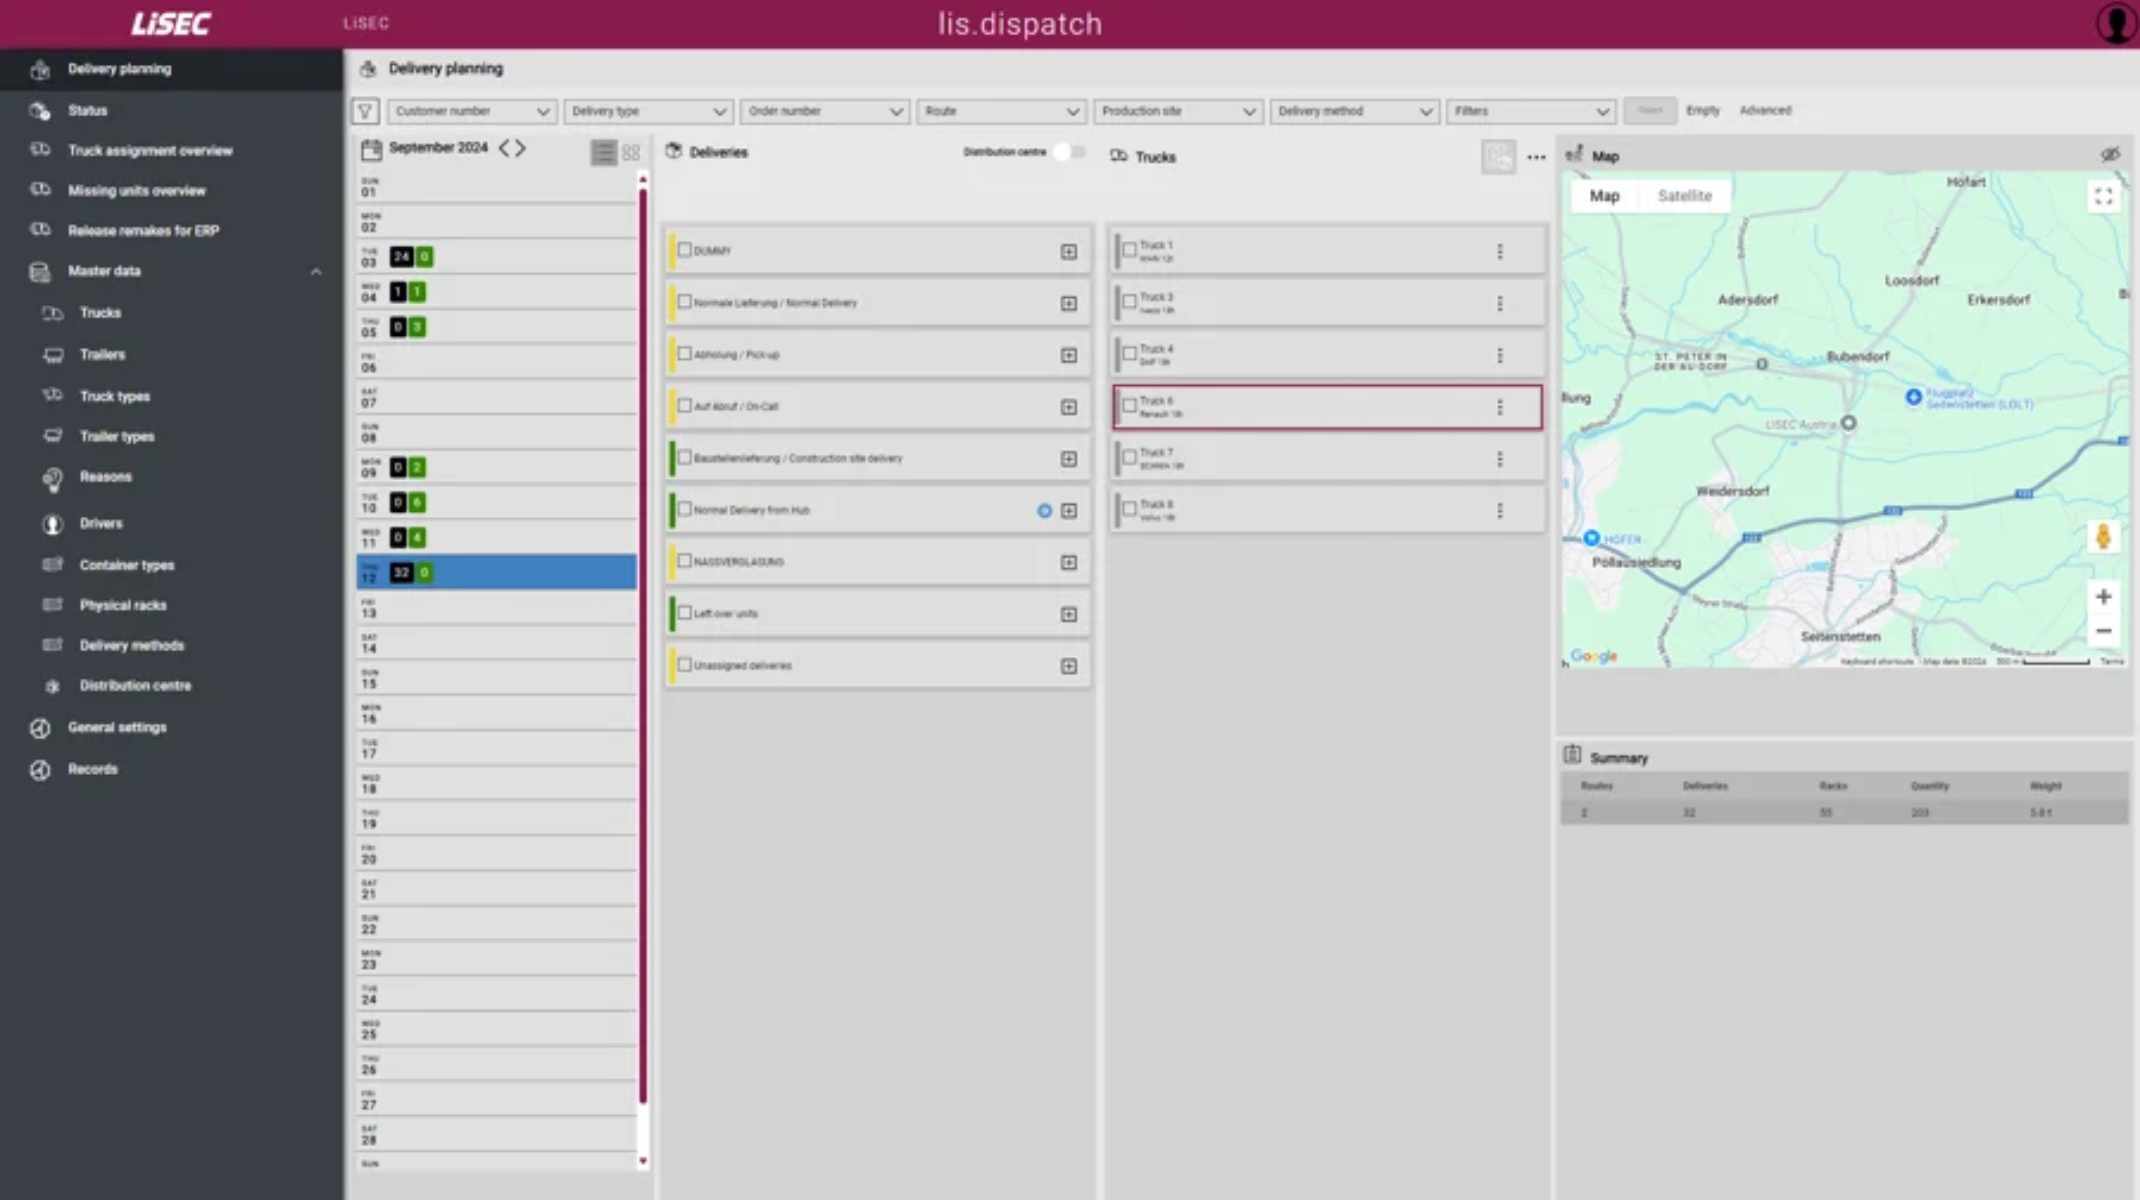Go to previous month arrow
This screenshot has width=2140, height=1200.
click(x=504, y=148)
